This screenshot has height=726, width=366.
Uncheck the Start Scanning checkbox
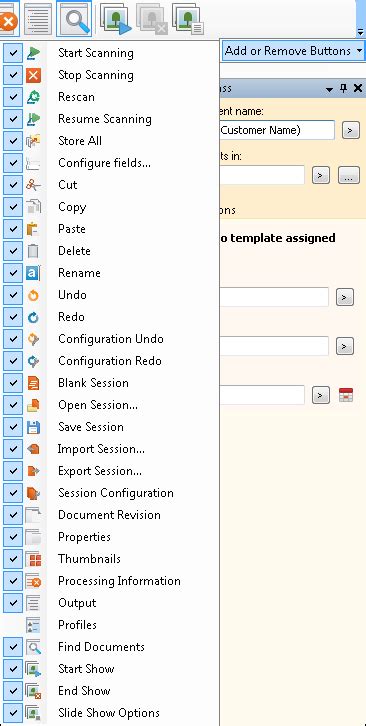(13, 53)
